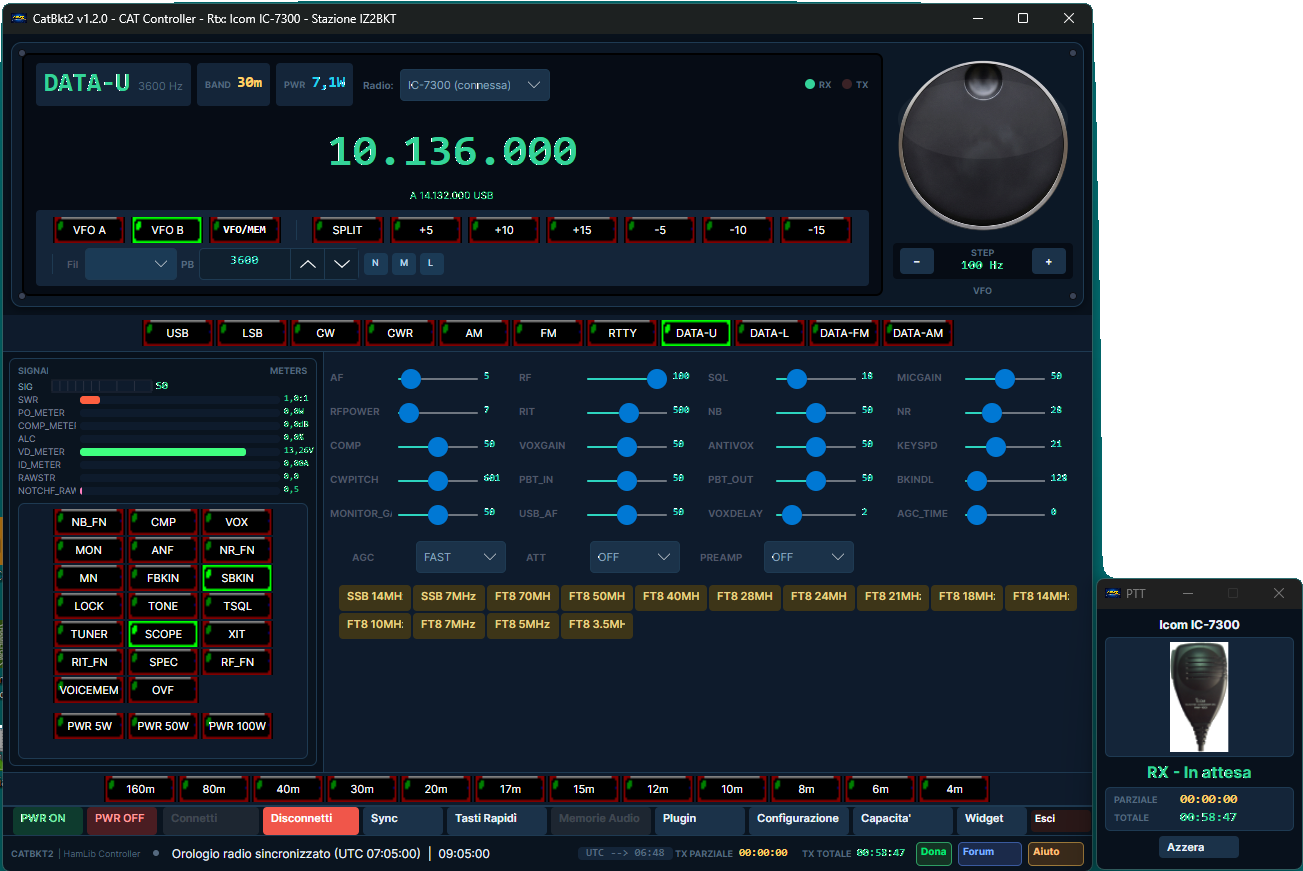Click the RFPOWER slider
The width and height of the screenshot is (1303, 871).
click(x=438, y=412)
